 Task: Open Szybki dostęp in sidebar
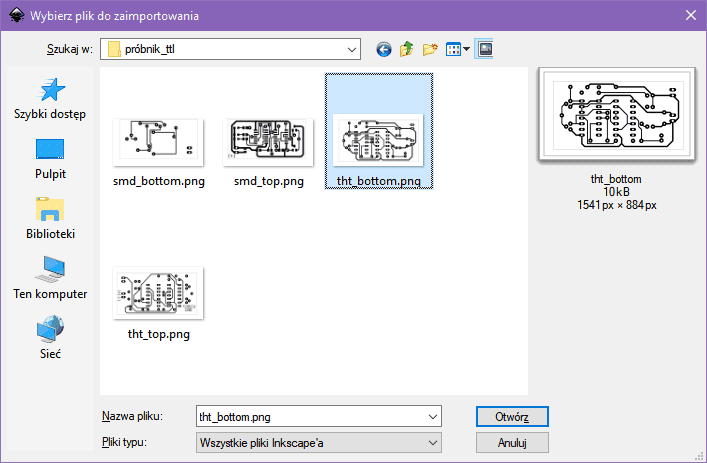tap(50, 100)
